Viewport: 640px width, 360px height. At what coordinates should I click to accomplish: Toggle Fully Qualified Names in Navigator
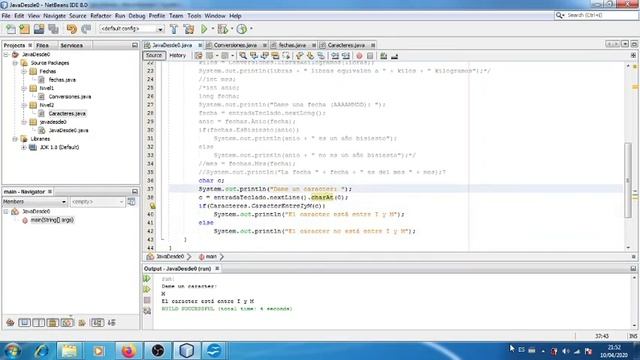(x=82, y=323)
